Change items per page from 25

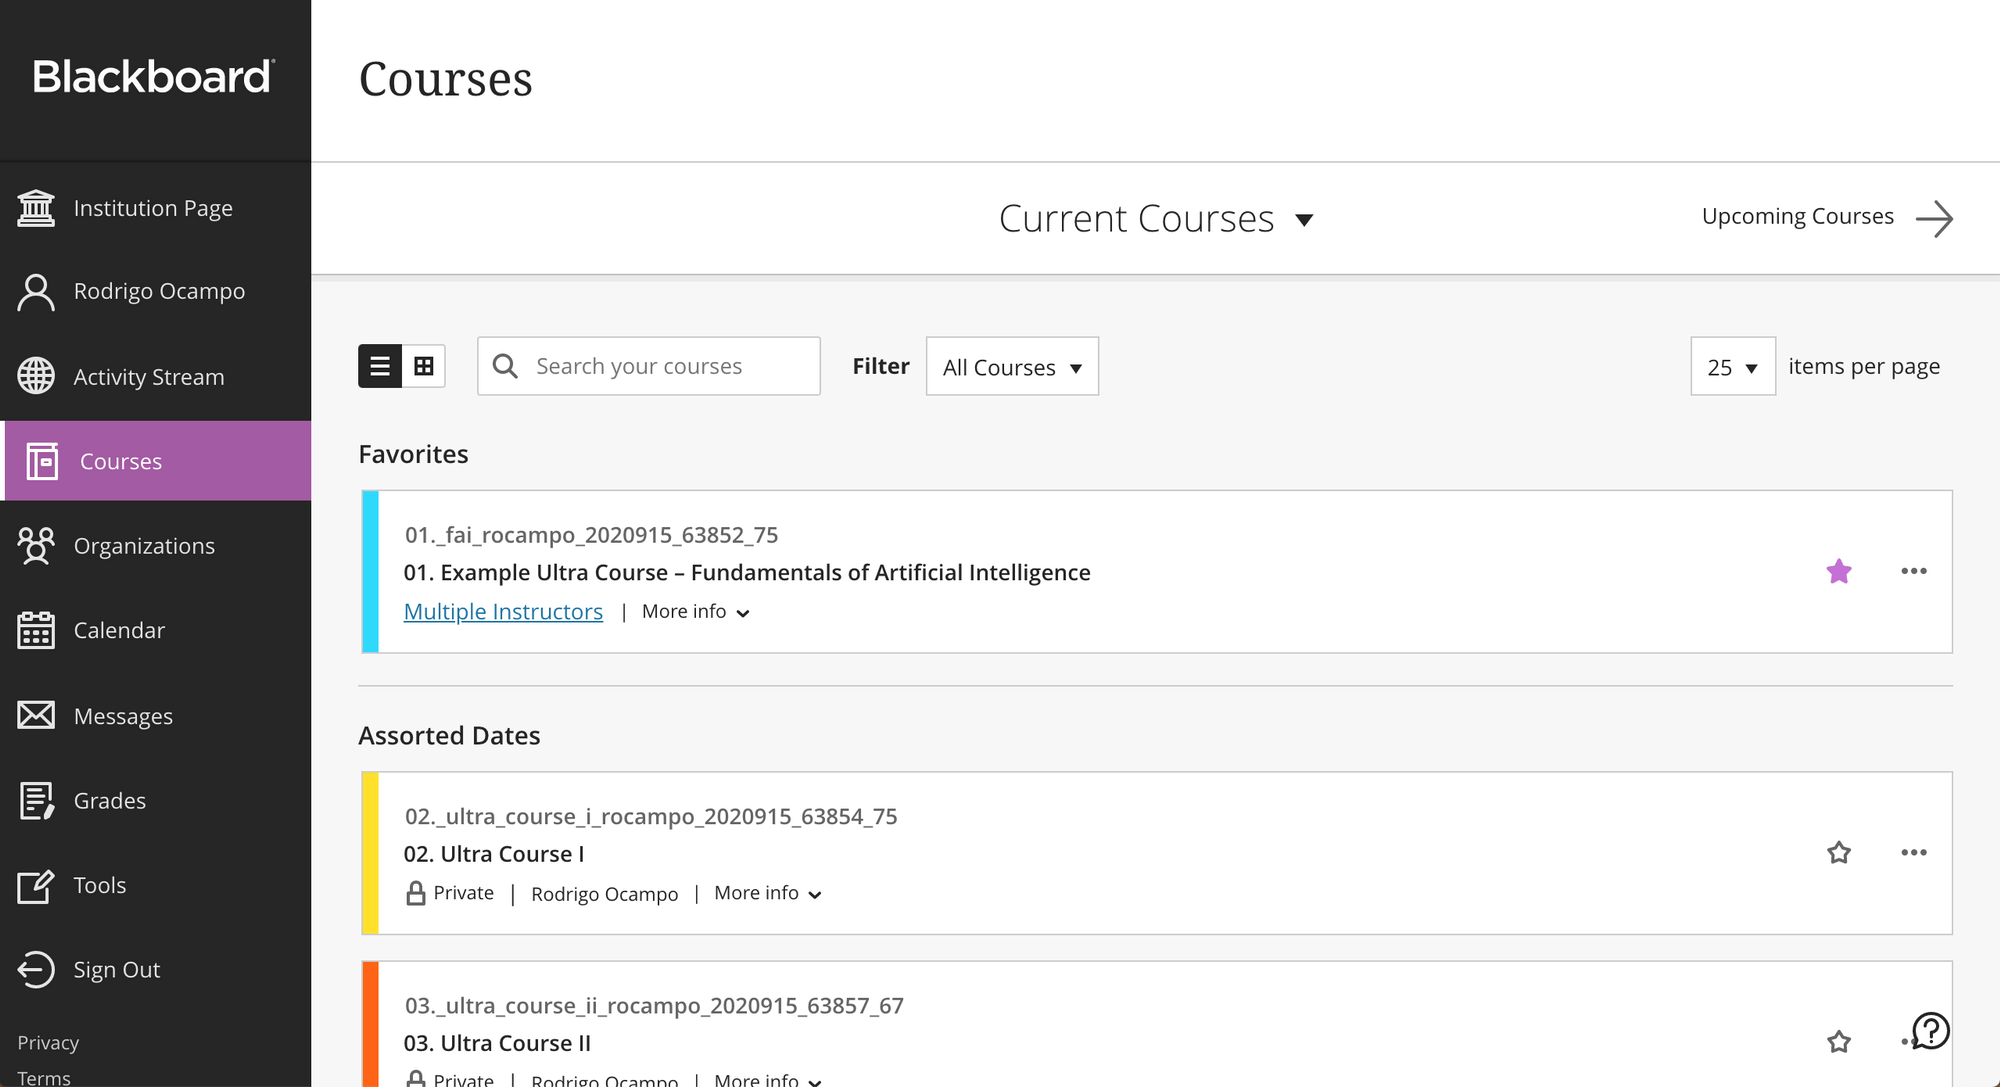pyautogui.click(x=1732, y=366)
